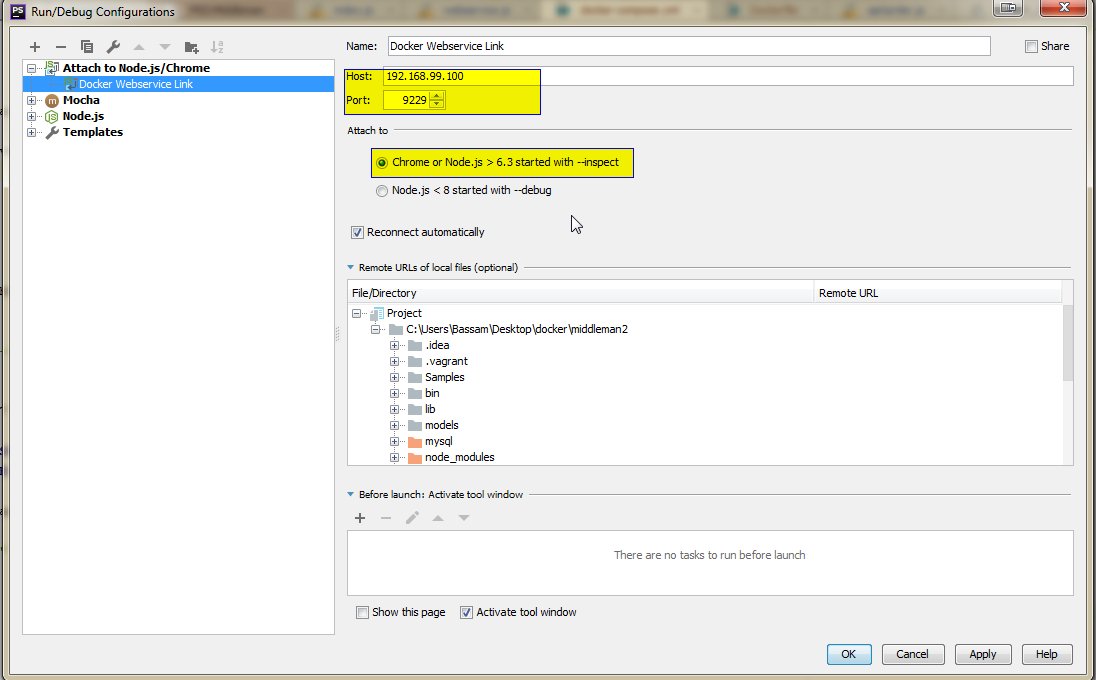
Task: Open Edit Defaults with the wrench icon
Action: click(113, 46)
